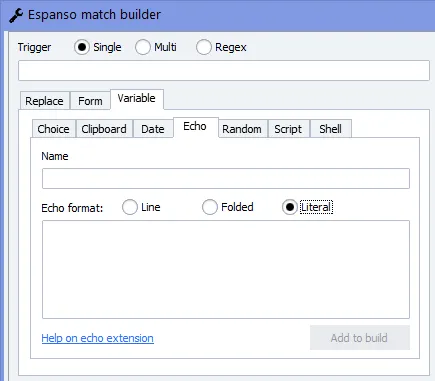Choose the Line echo format
This screenshot has height=381, width=435.
130,207
